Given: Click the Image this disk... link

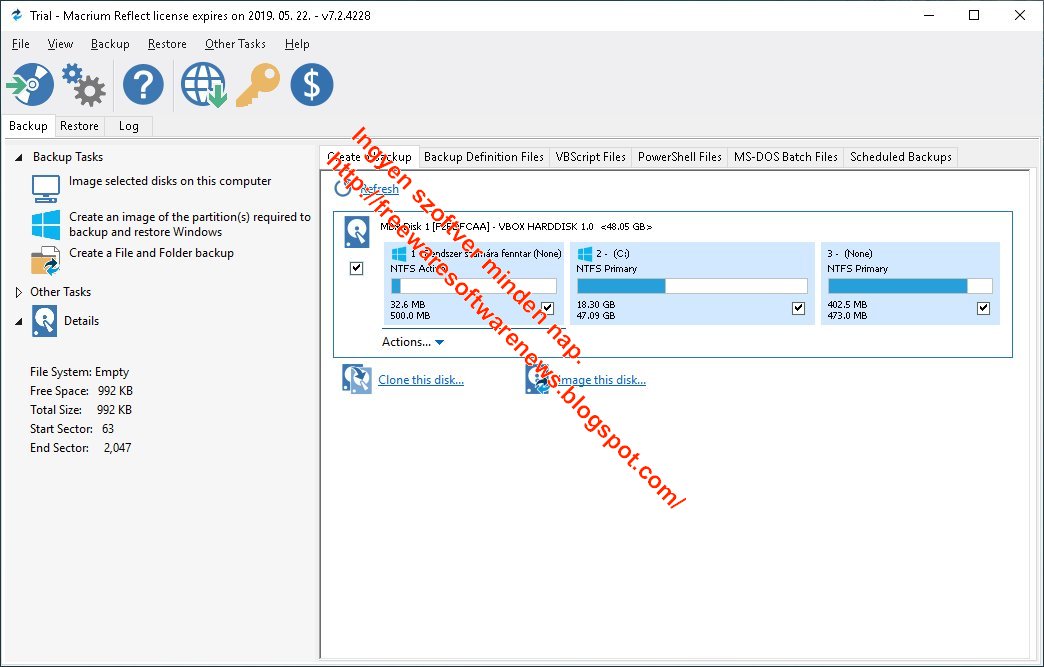Looking at the screenshot, I should coord(601,380).
